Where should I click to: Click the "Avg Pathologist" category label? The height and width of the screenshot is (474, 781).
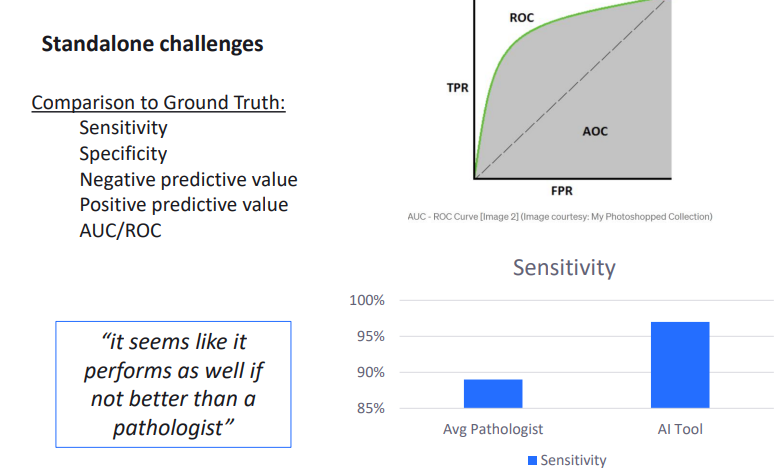pos(493,429)
